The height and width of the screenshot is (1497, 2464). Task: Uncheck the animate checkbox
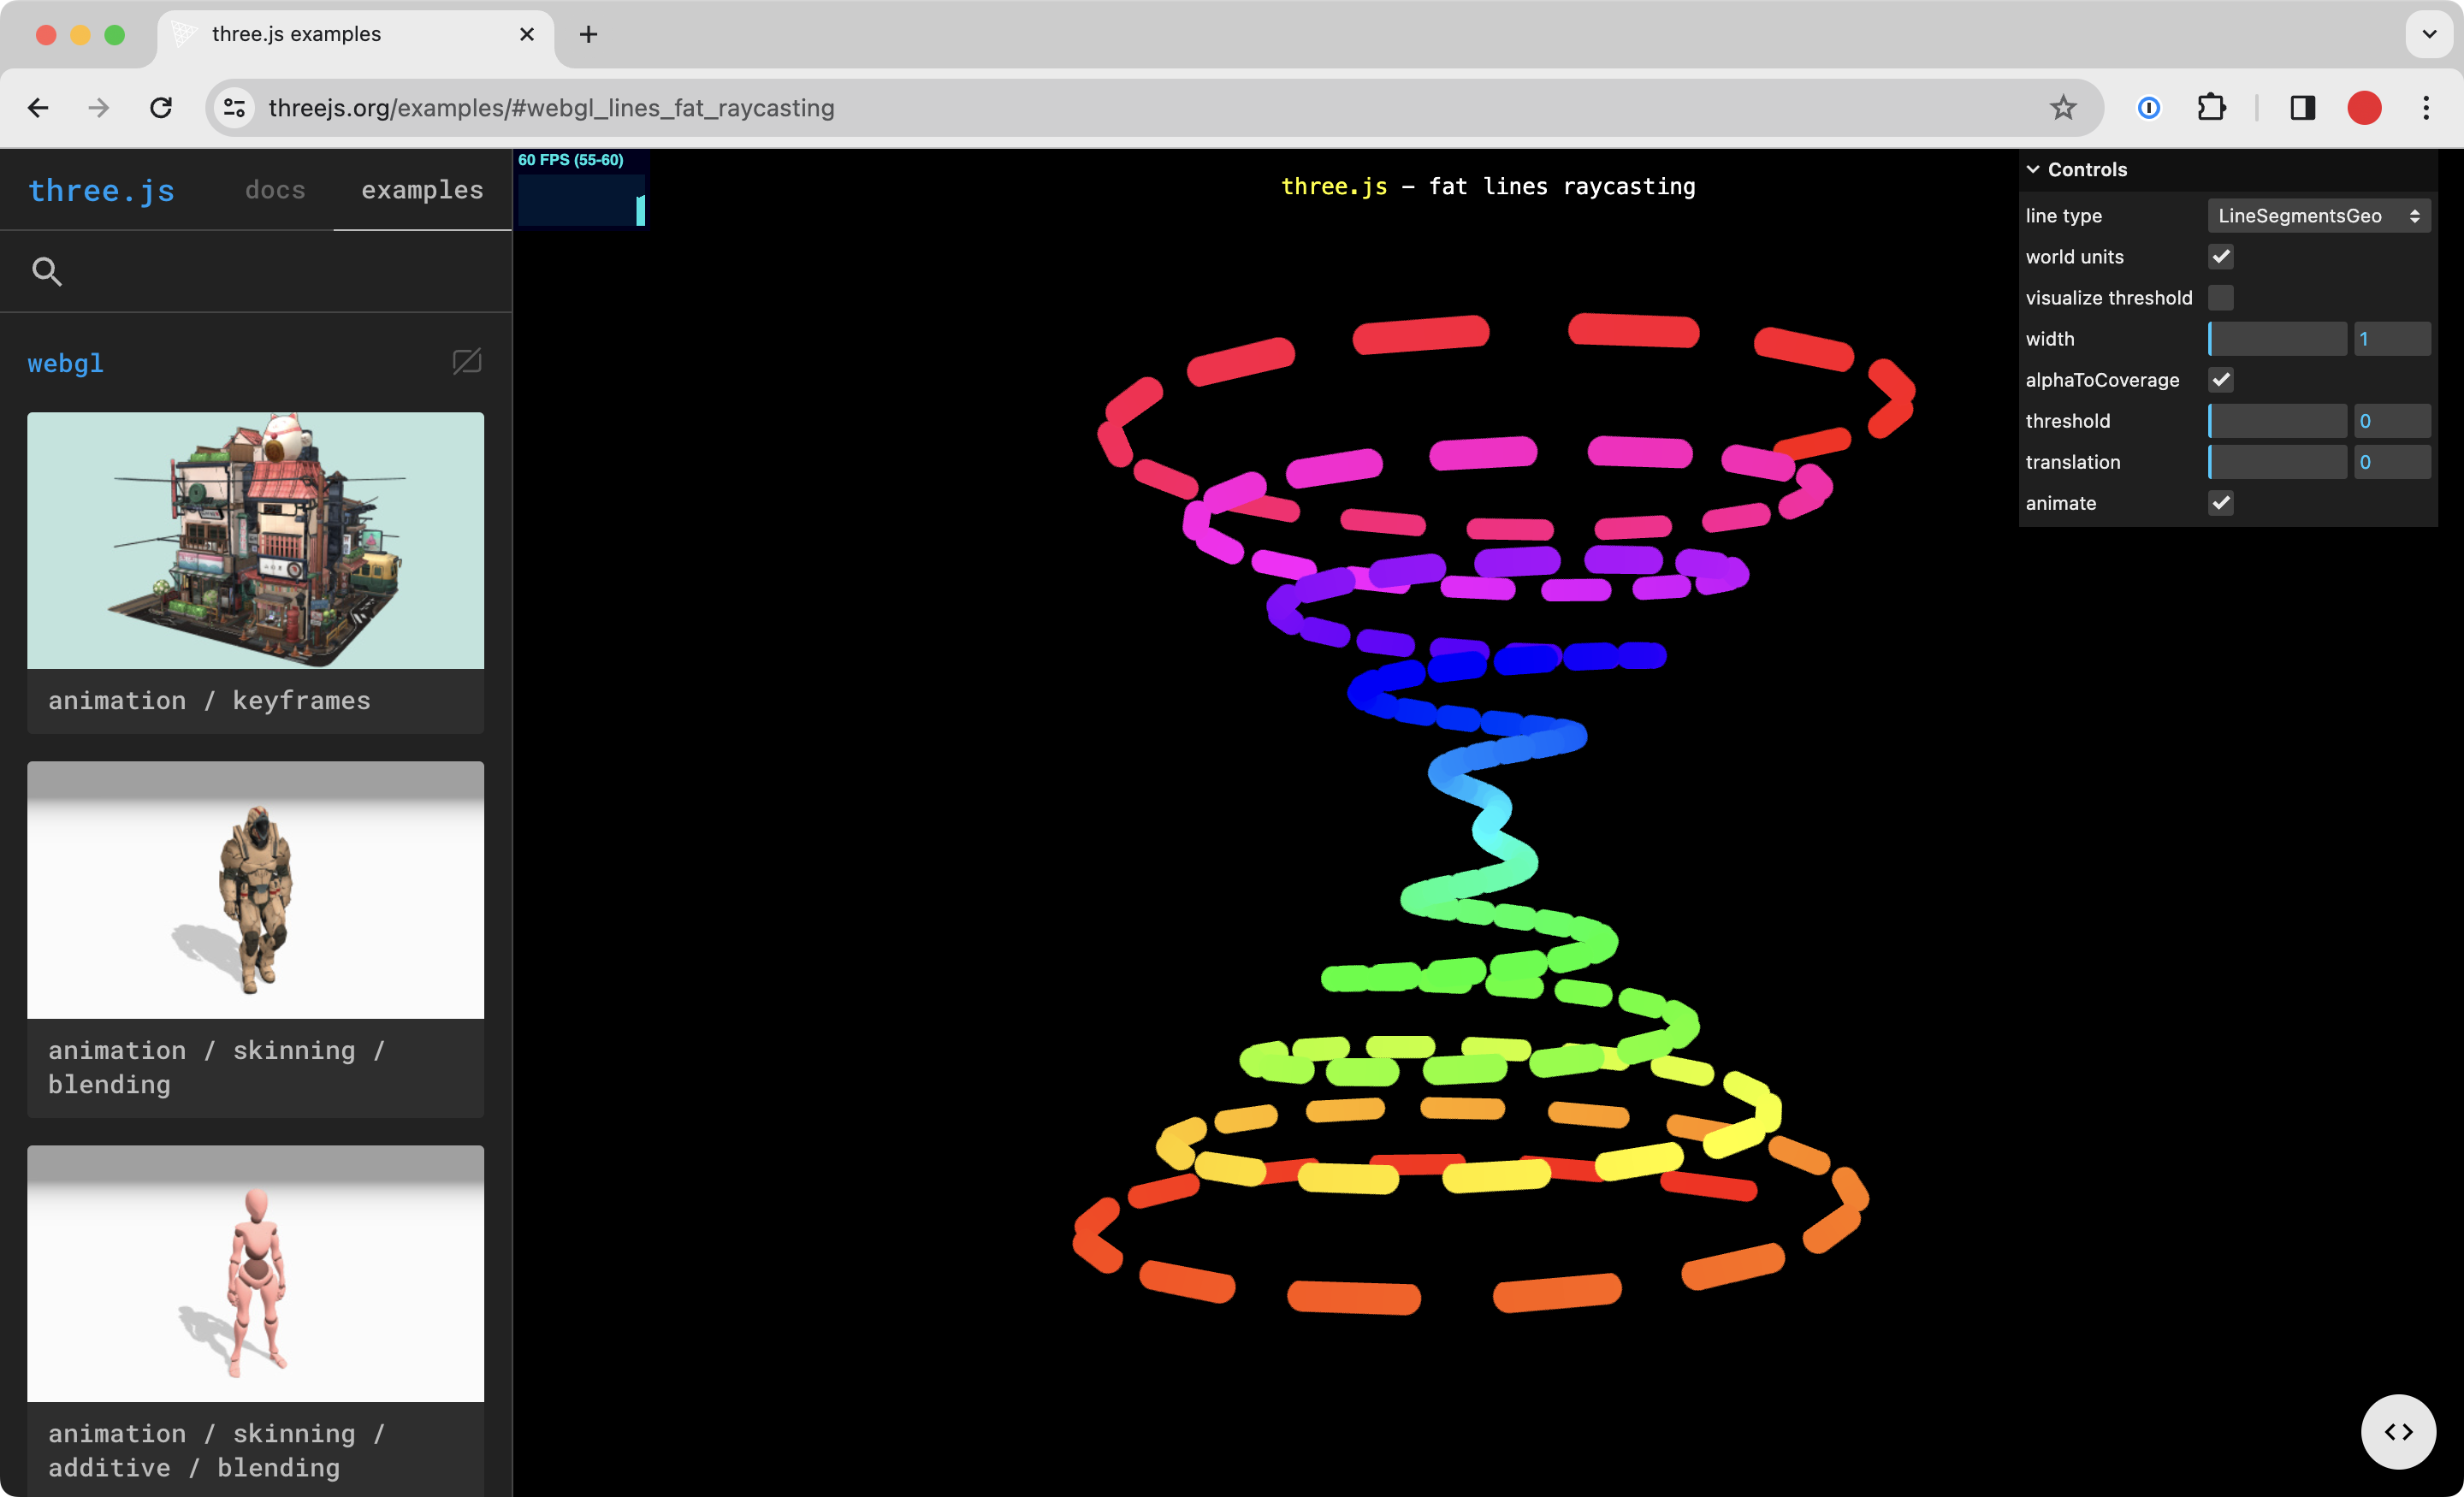[x=2220, y=503]
